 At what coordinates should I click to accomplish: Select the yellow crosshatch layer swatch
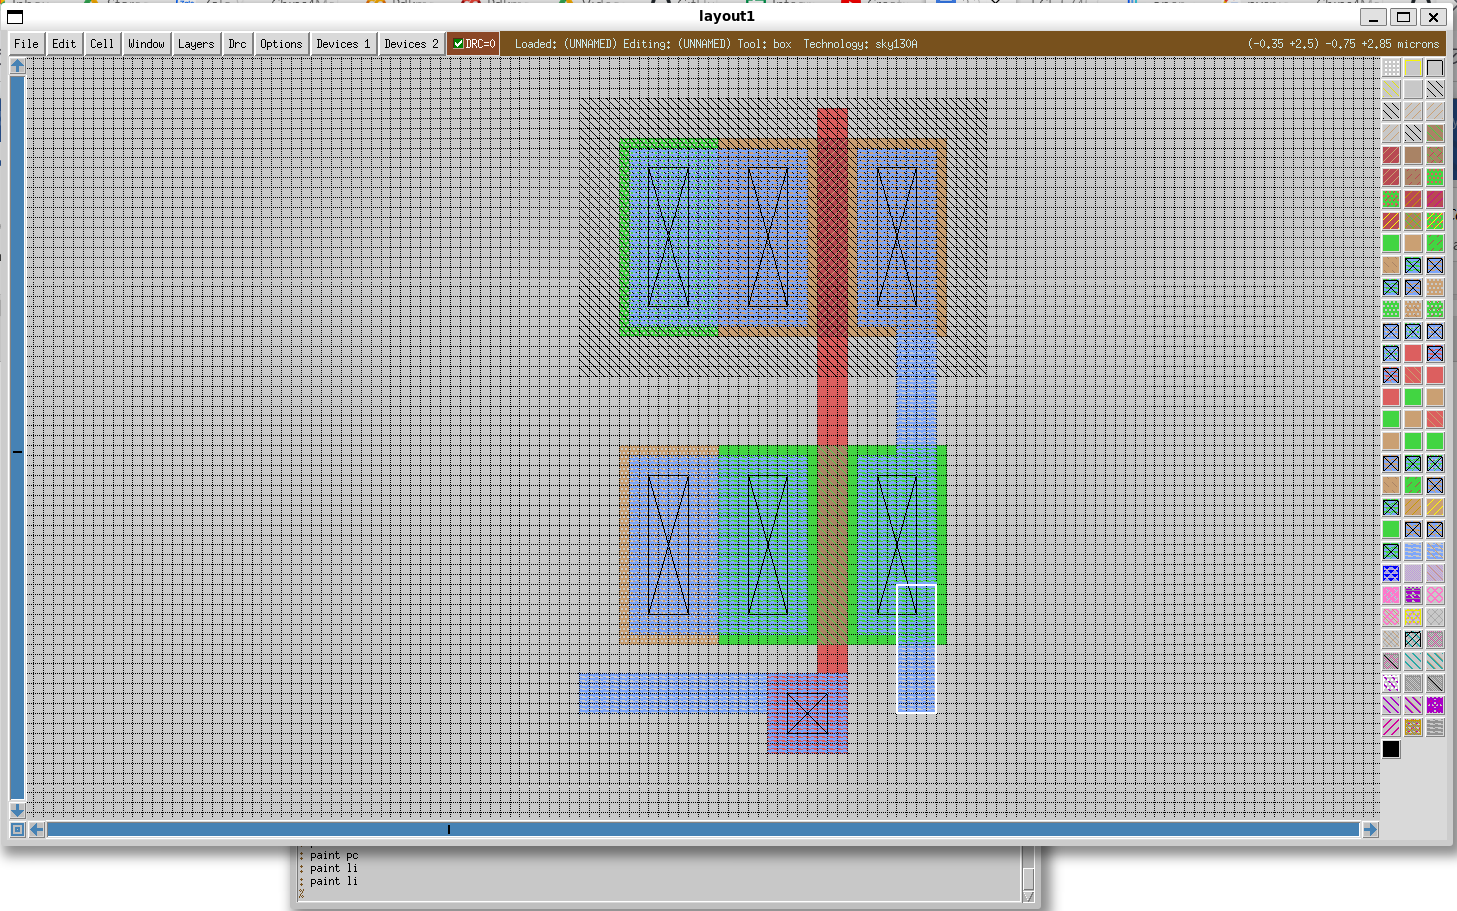tap(1413, 617)
